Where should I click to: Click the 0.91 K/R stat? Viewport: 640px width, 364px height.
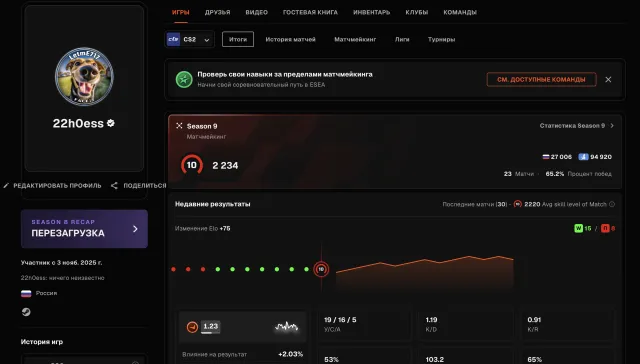pyautogui.click(x=534, y=324)
